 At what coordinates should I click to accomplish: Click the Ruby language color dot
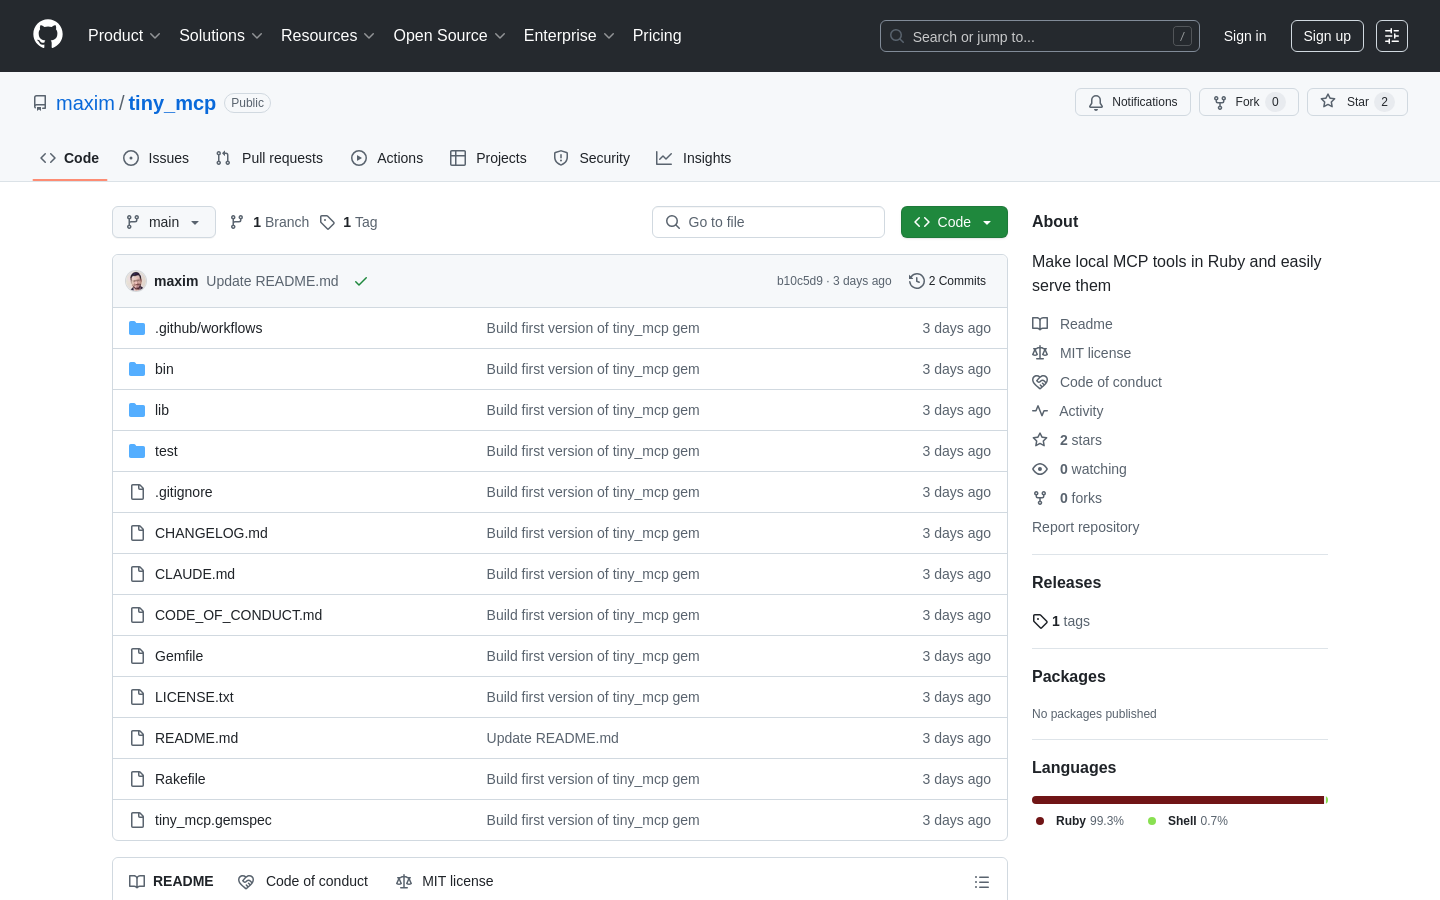(1040, 821)
